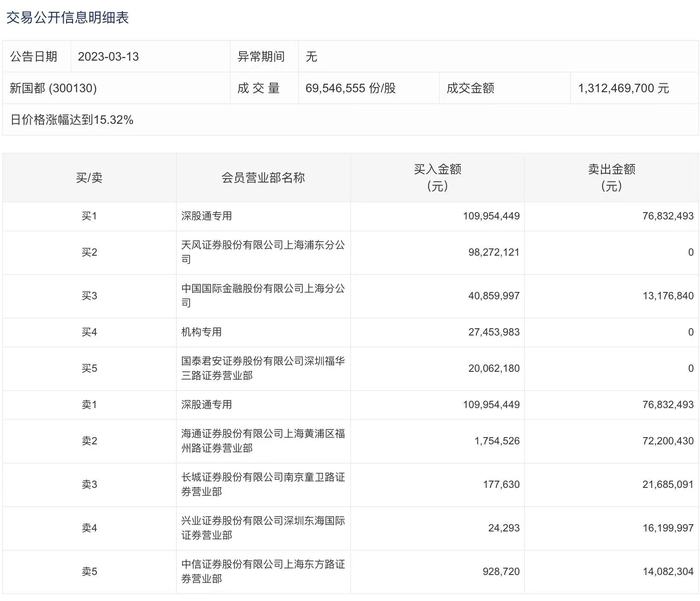The height and width of the screenshot is (601, 700).
Task: Click 天风证券股份有限公司上海浦东分公司 branch name
Action: point(263,252)
